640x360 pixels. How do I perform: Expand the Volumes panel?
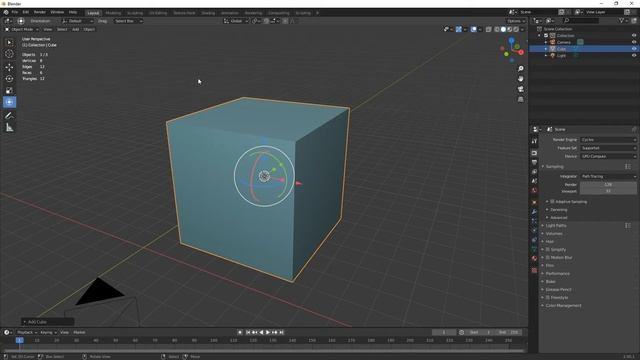[x=554, y=233]
